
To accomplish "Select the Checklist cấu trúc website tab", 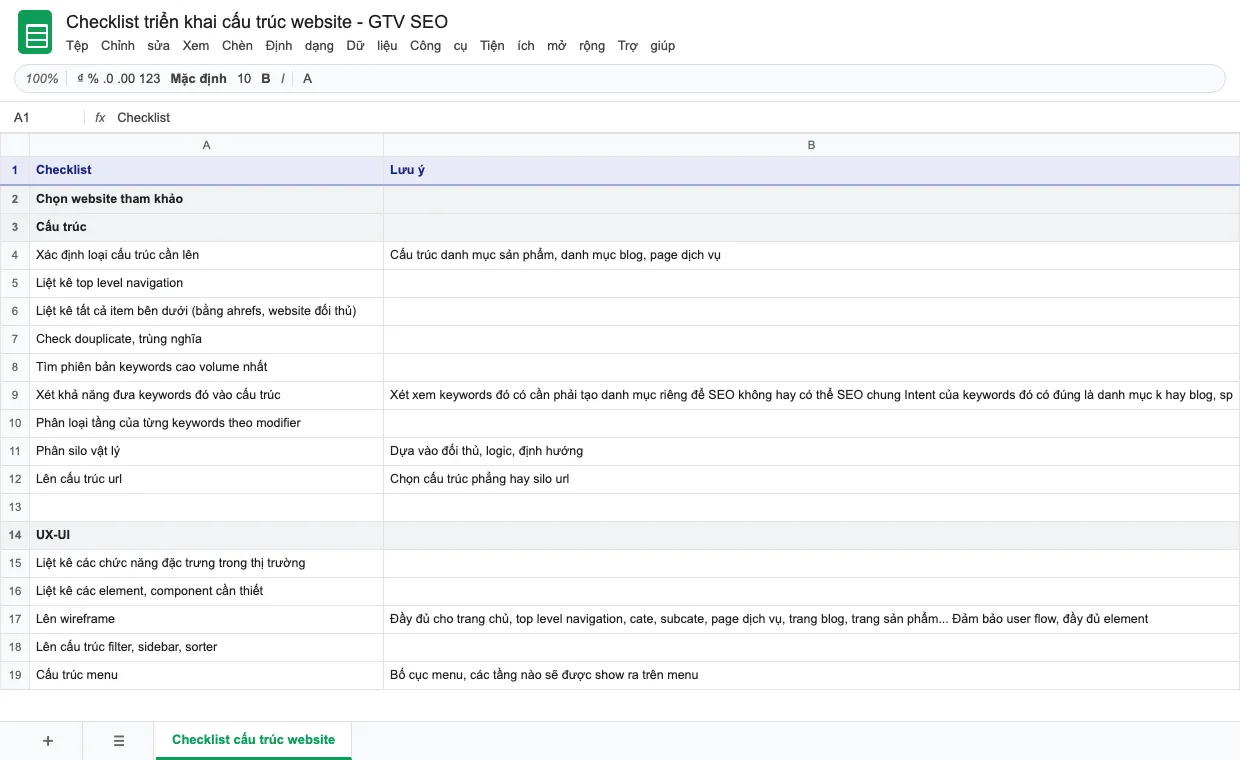I will tap(253, 740).
